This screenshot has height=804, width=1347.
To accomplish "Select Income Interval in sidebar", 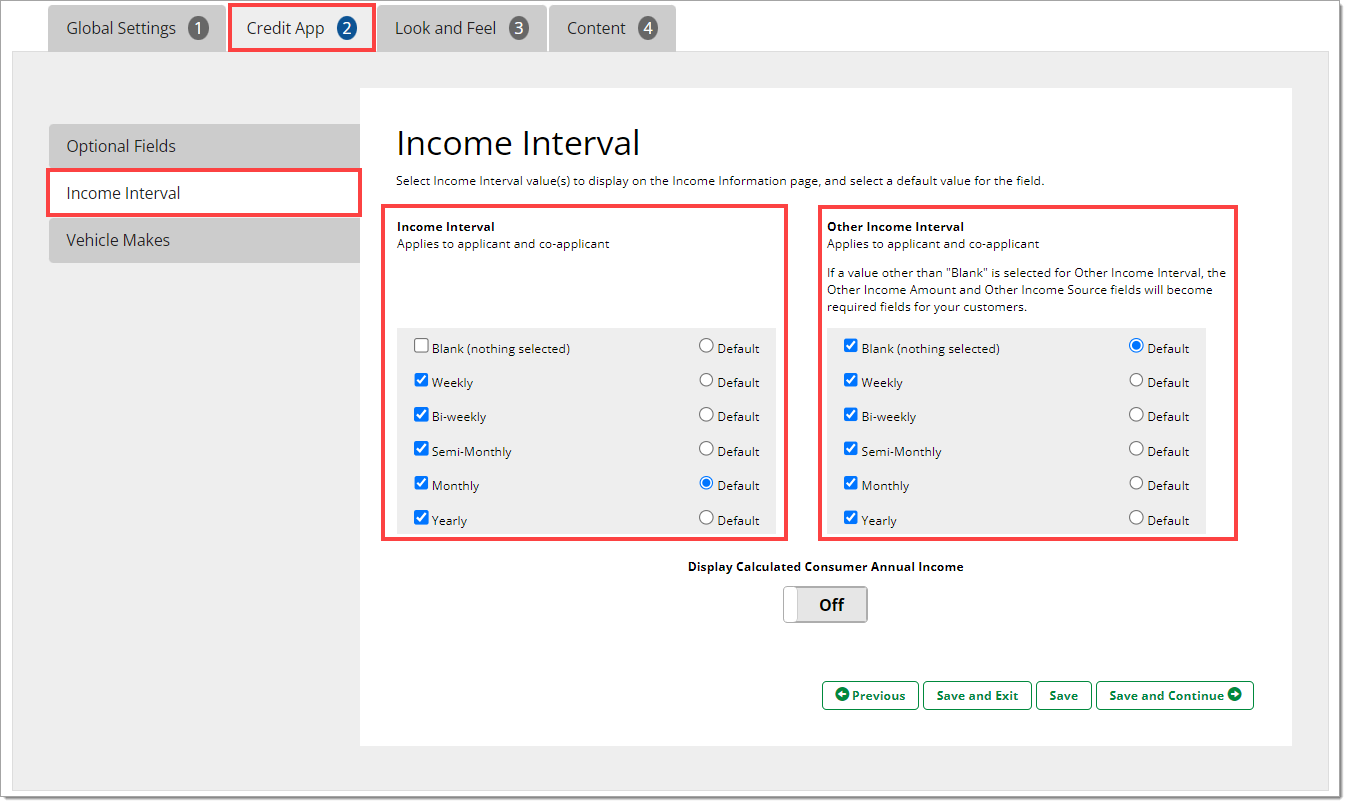I will click(204, 193).
